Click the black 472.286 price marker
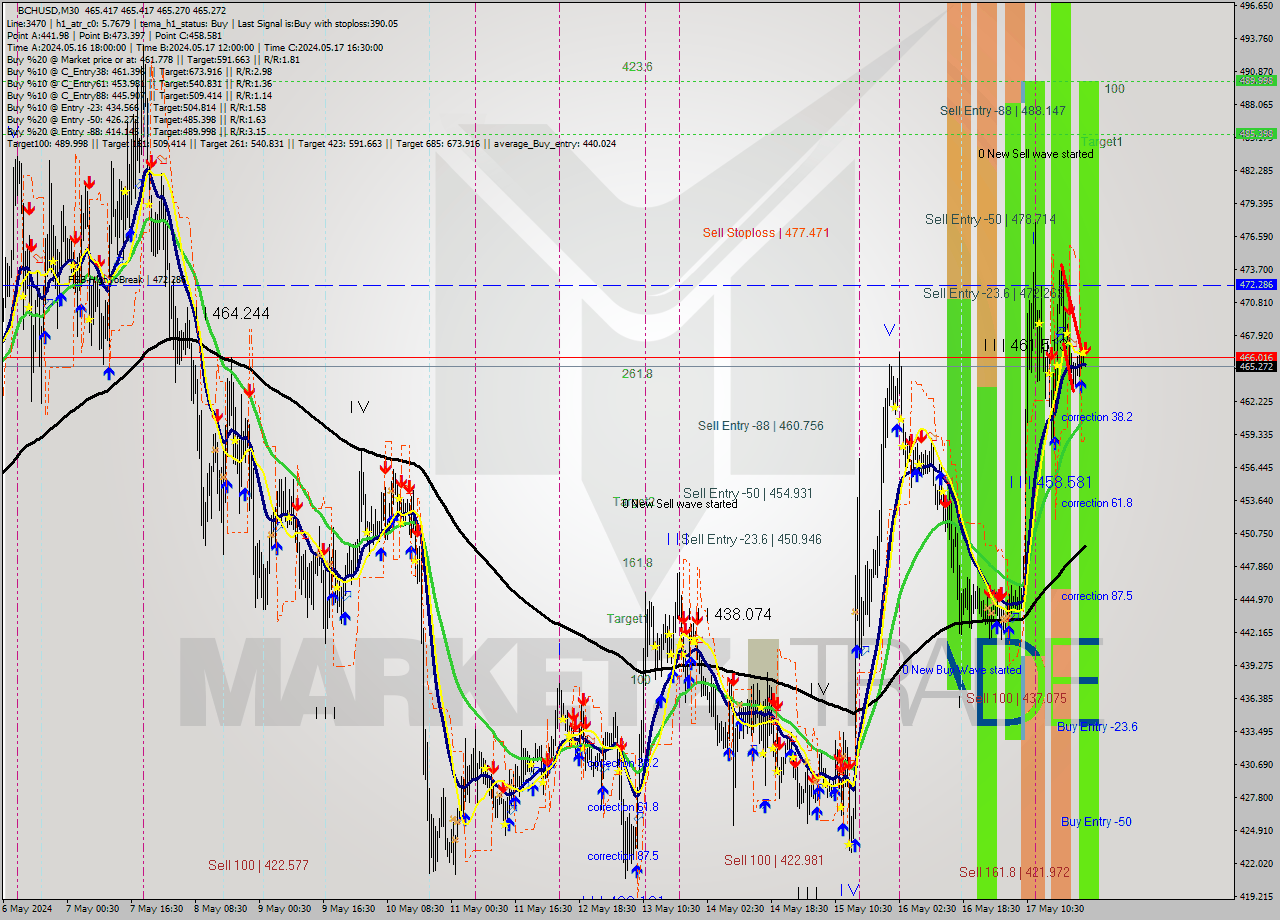Viewport: 1280px width, 920px height. (1256, 285)
